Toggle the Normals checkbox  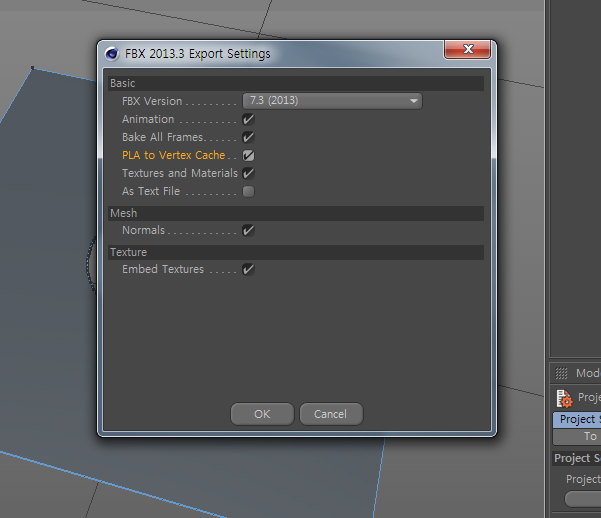coord(248,230)
